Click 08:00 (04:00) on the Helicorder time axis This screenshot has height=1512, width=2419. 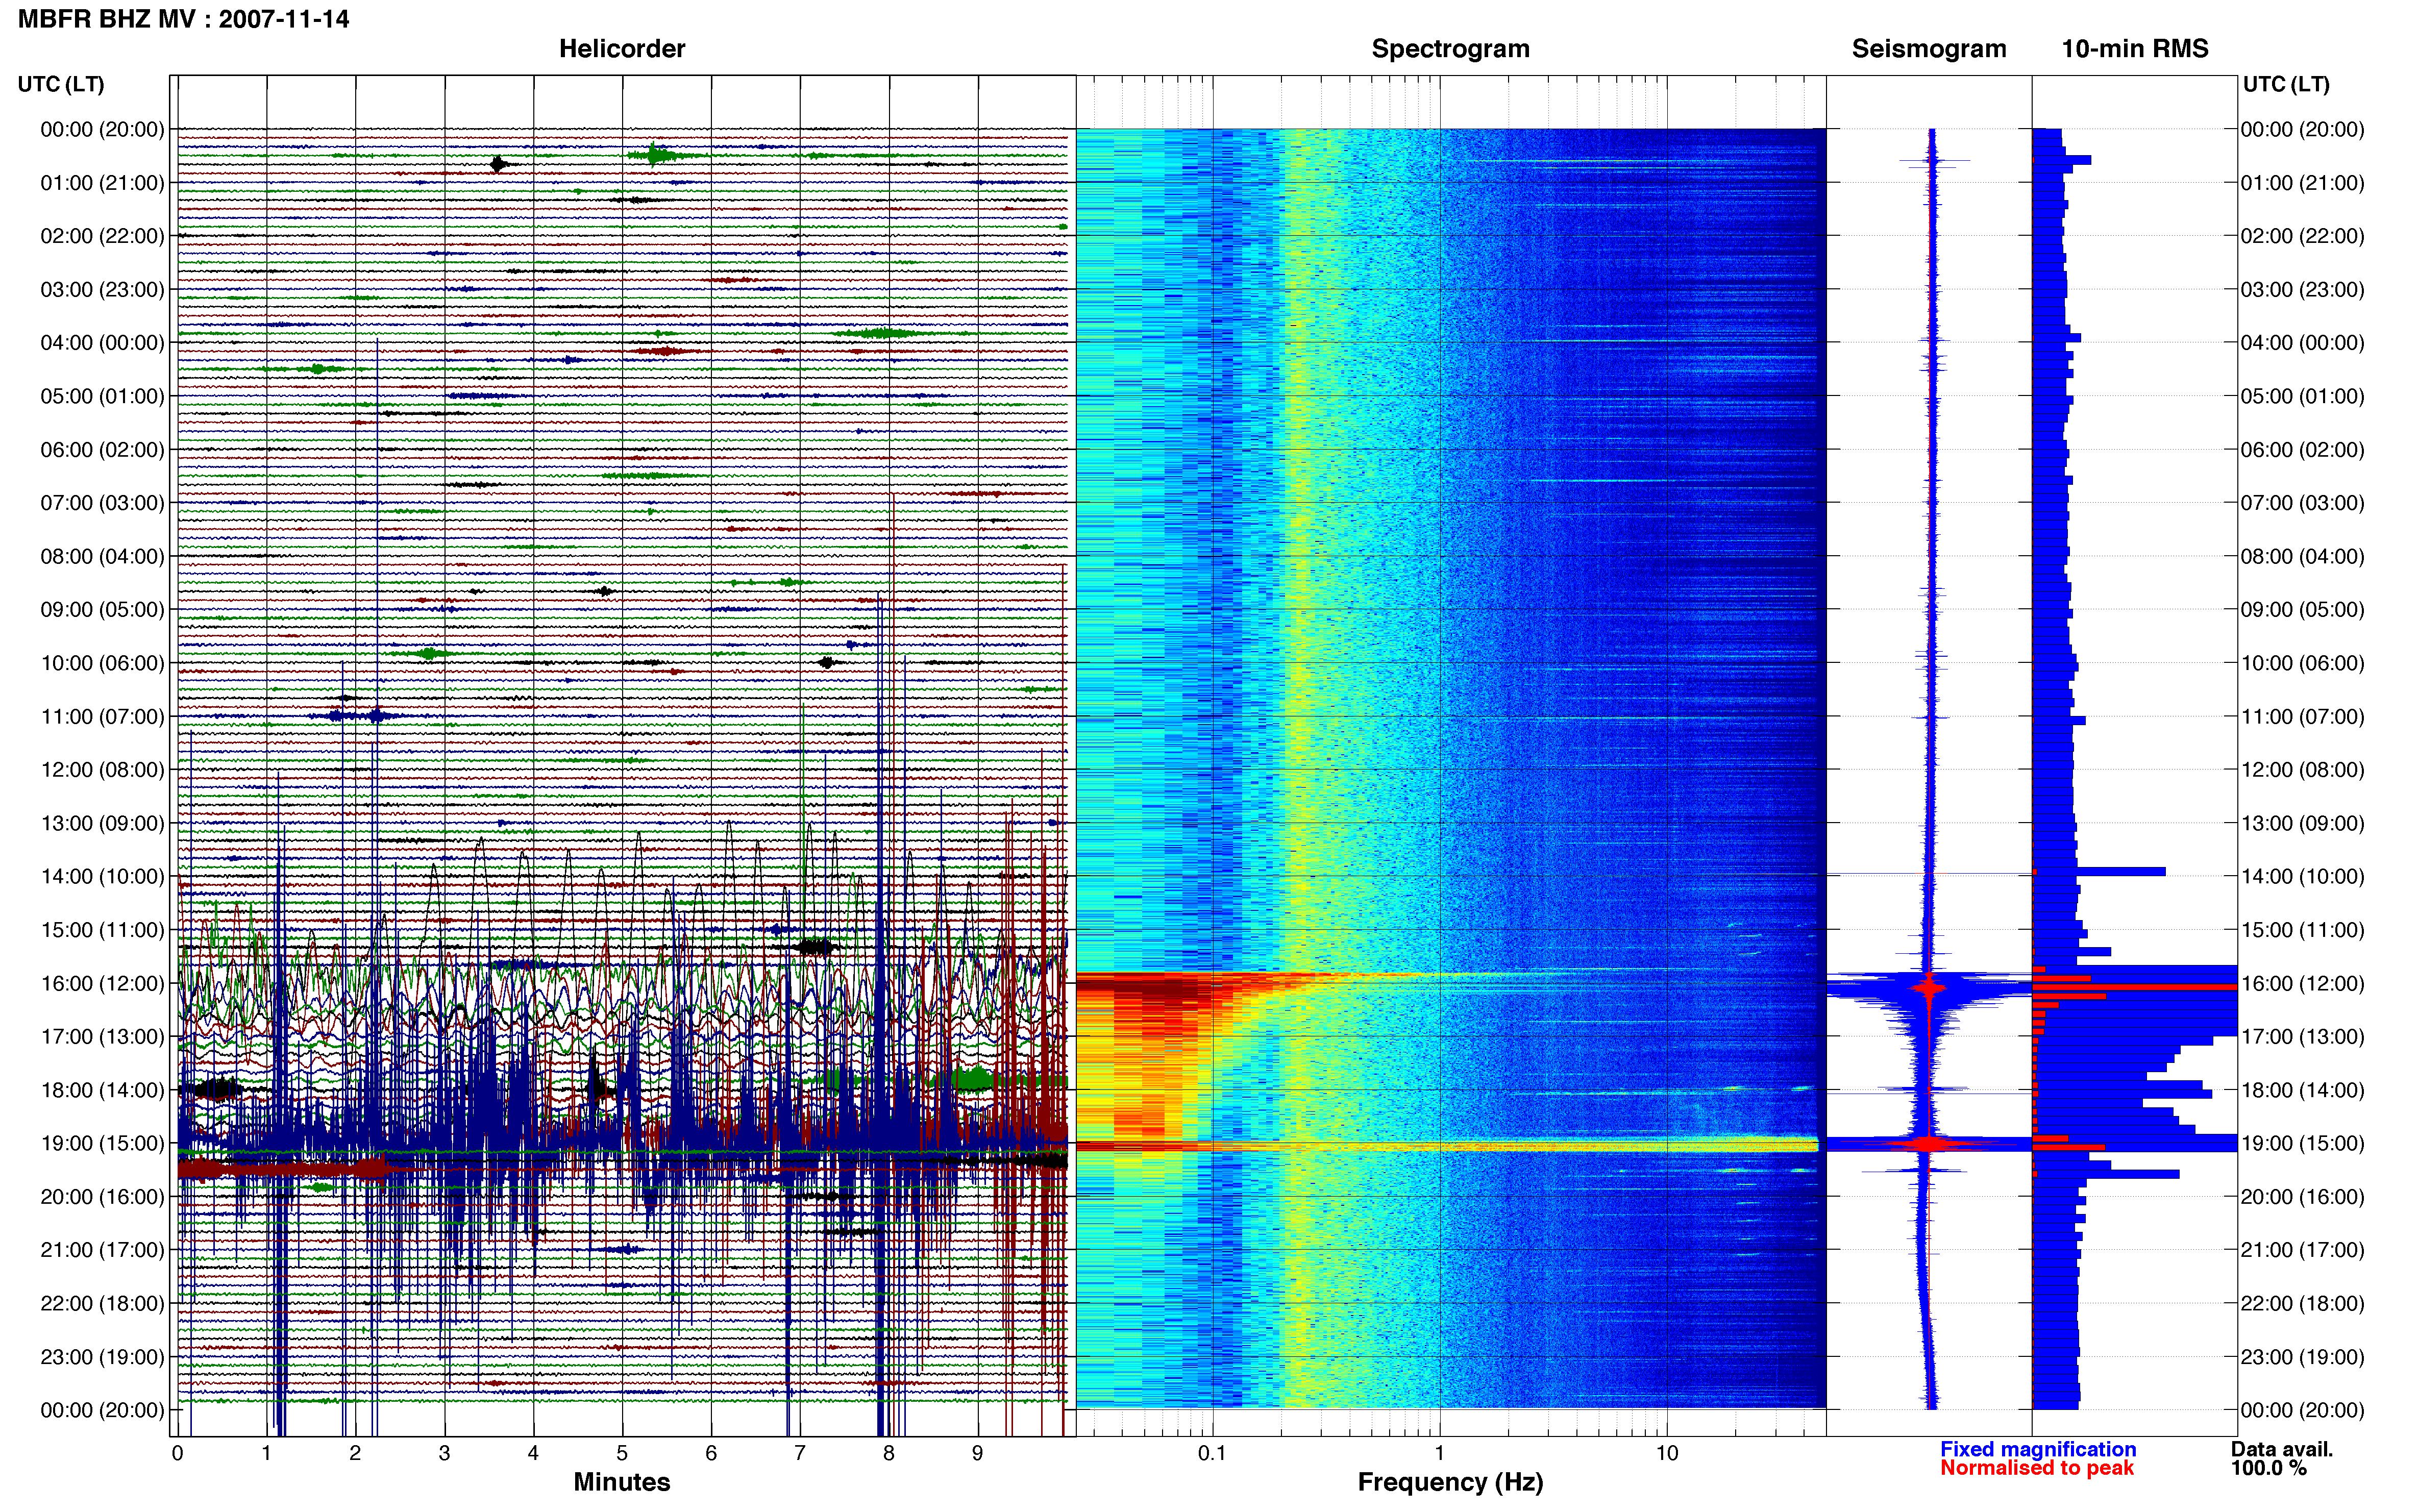point(102,556)
